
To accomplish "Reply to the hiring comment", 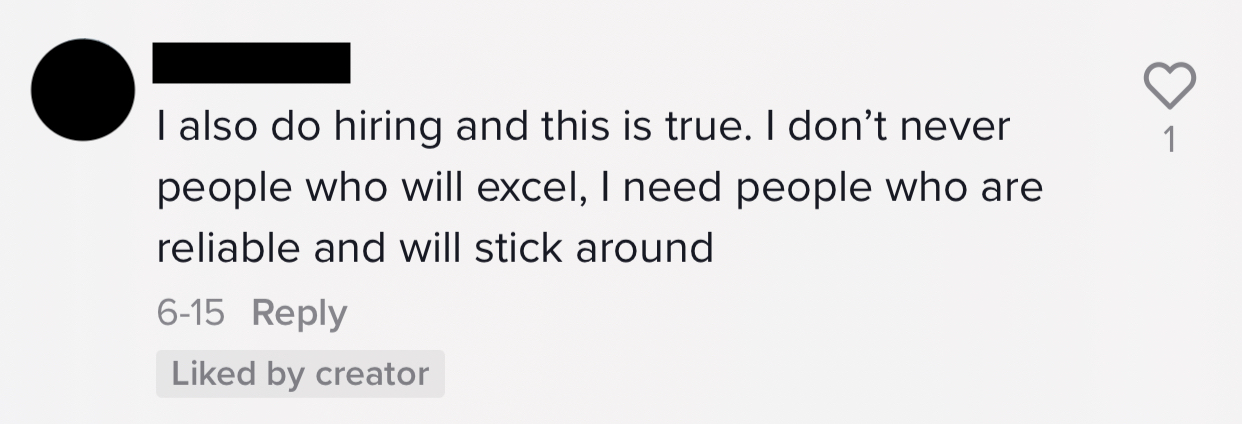I will (x=299, y=313).
